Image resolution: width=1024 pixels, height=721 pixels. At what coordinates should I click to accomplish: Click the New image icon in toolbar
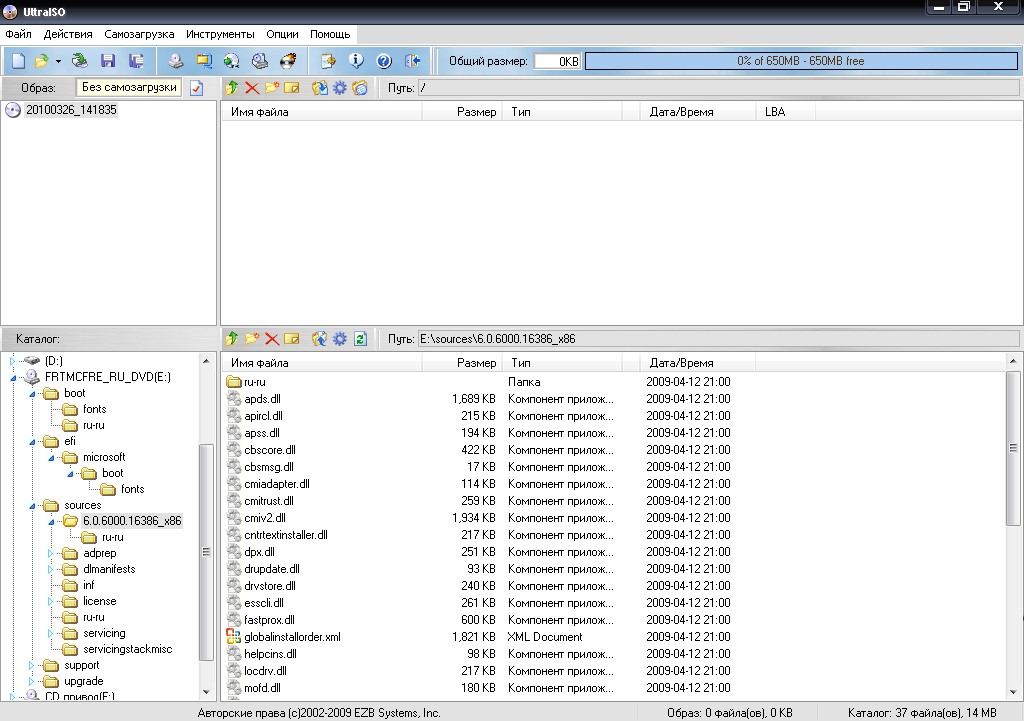18,61
